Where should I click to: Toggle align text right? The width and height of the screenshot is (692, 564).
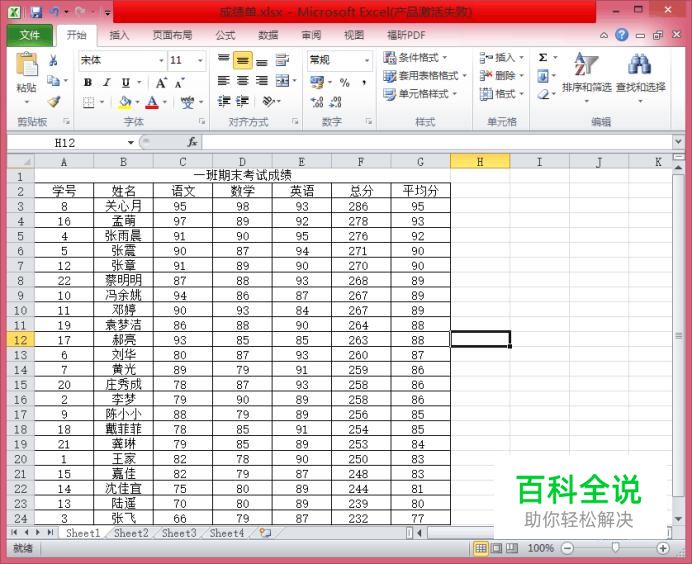(262, 81)
